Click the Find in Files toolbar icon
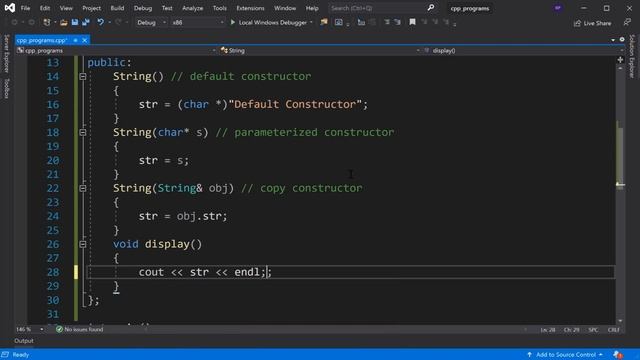The image size is (640, 360). click(x=324, y=22)
